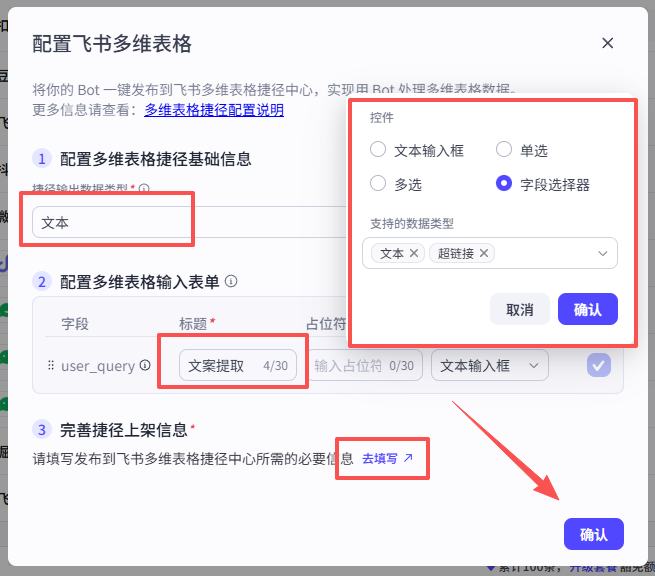Image resolution: width=655 pixels, height=576 pixels.
Task: Edit the 标题 field containing 文案提取
Action: (238, 365)
